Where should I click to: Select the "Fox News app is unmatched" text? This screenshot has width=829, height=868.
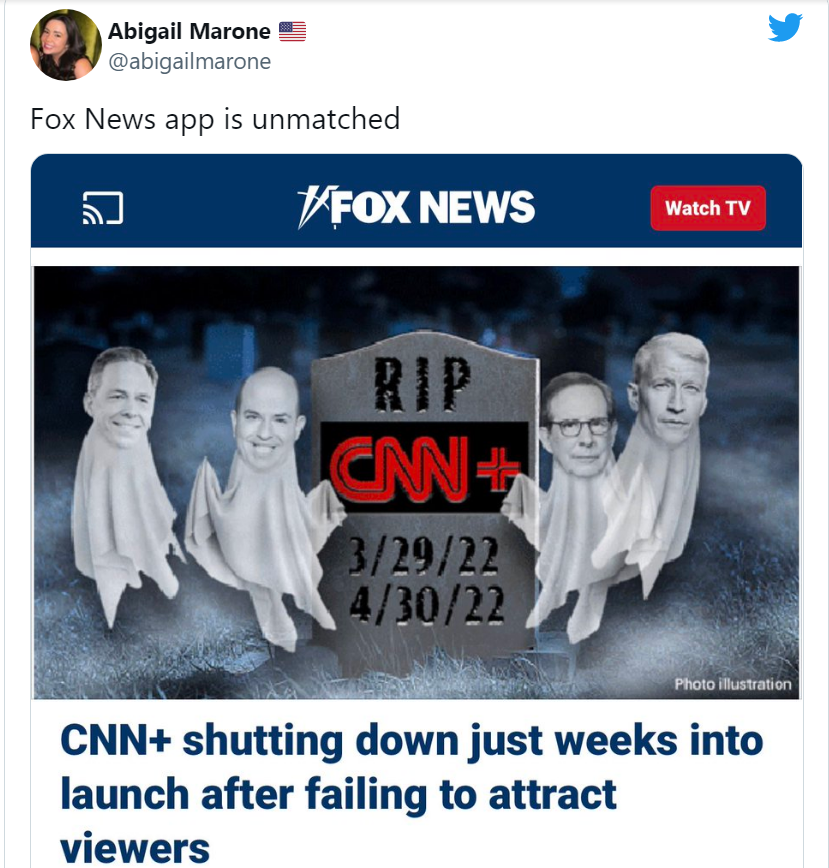coord(215,119)
